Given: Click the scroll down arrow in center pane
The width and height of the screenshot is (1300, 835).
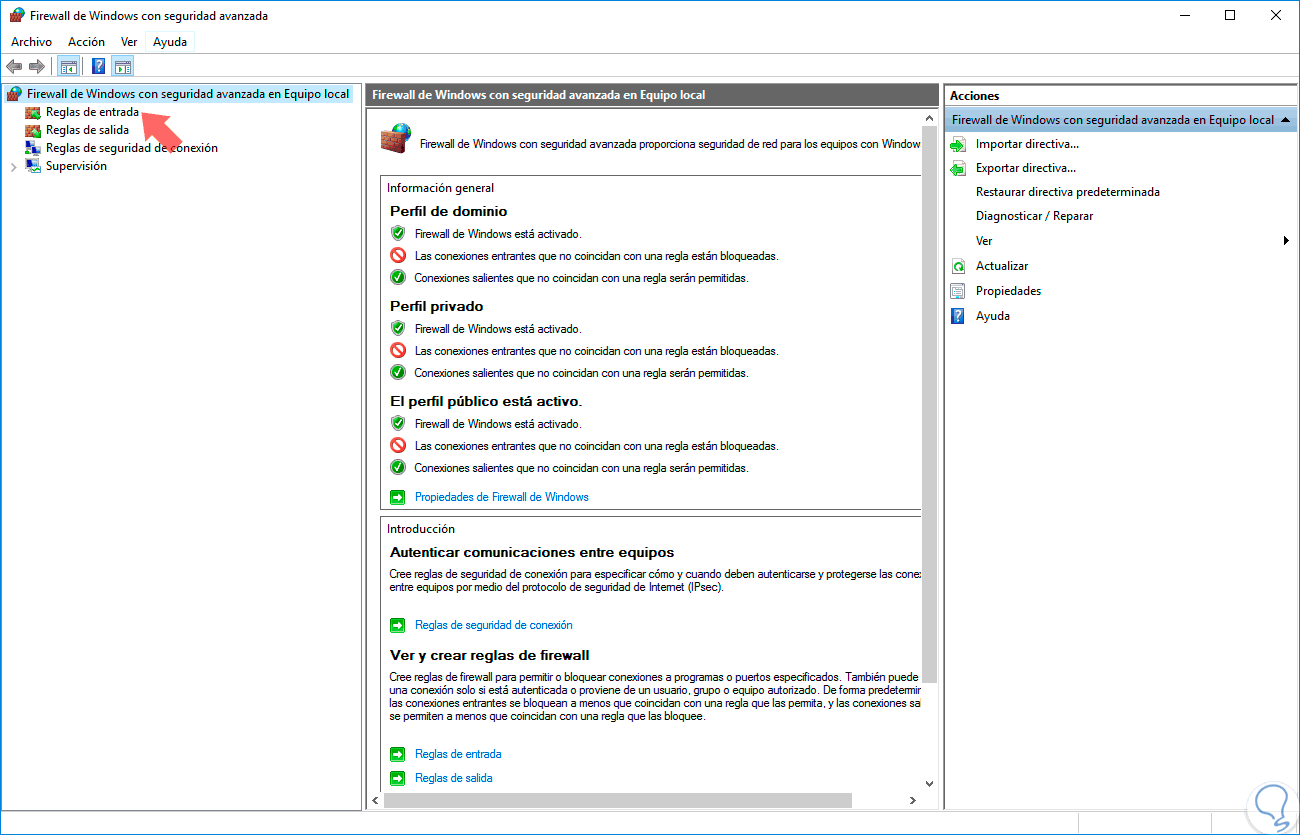Looking at the screenshot, I should 929,784.
